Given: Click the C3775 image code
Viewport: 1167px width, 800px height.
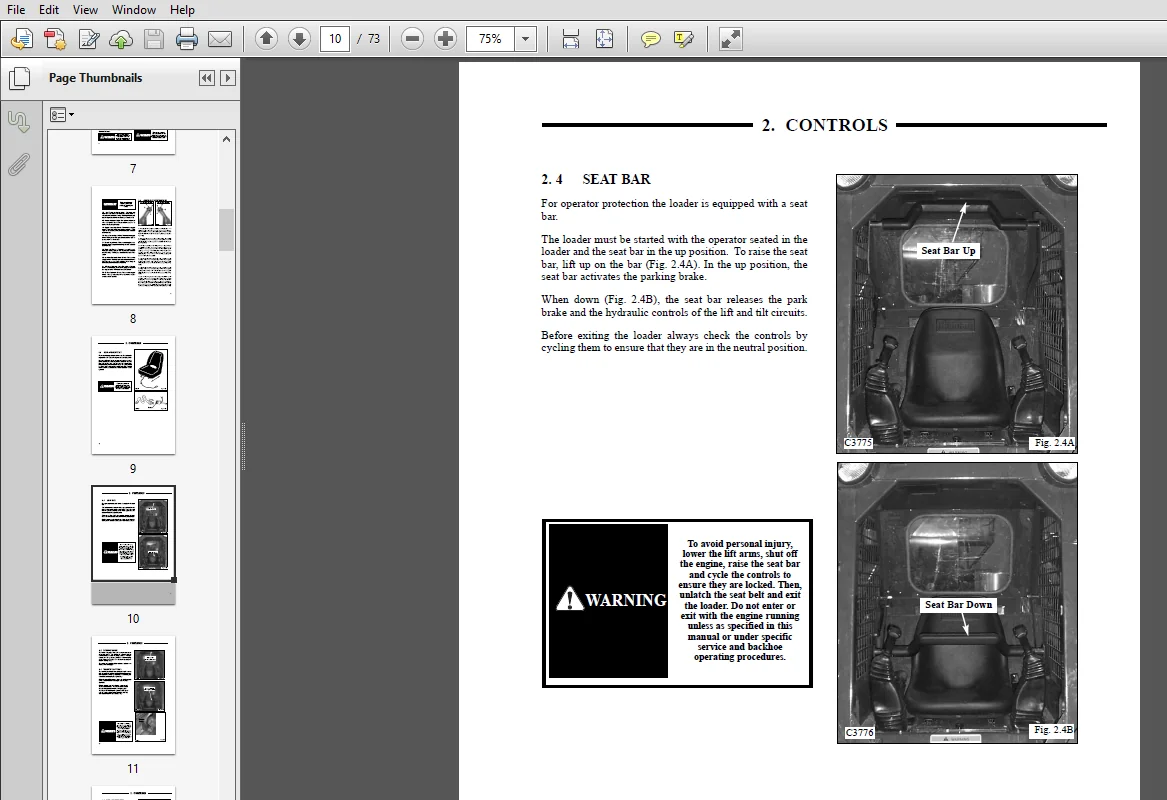Looking at the screenshot, I should coord(858,443).
